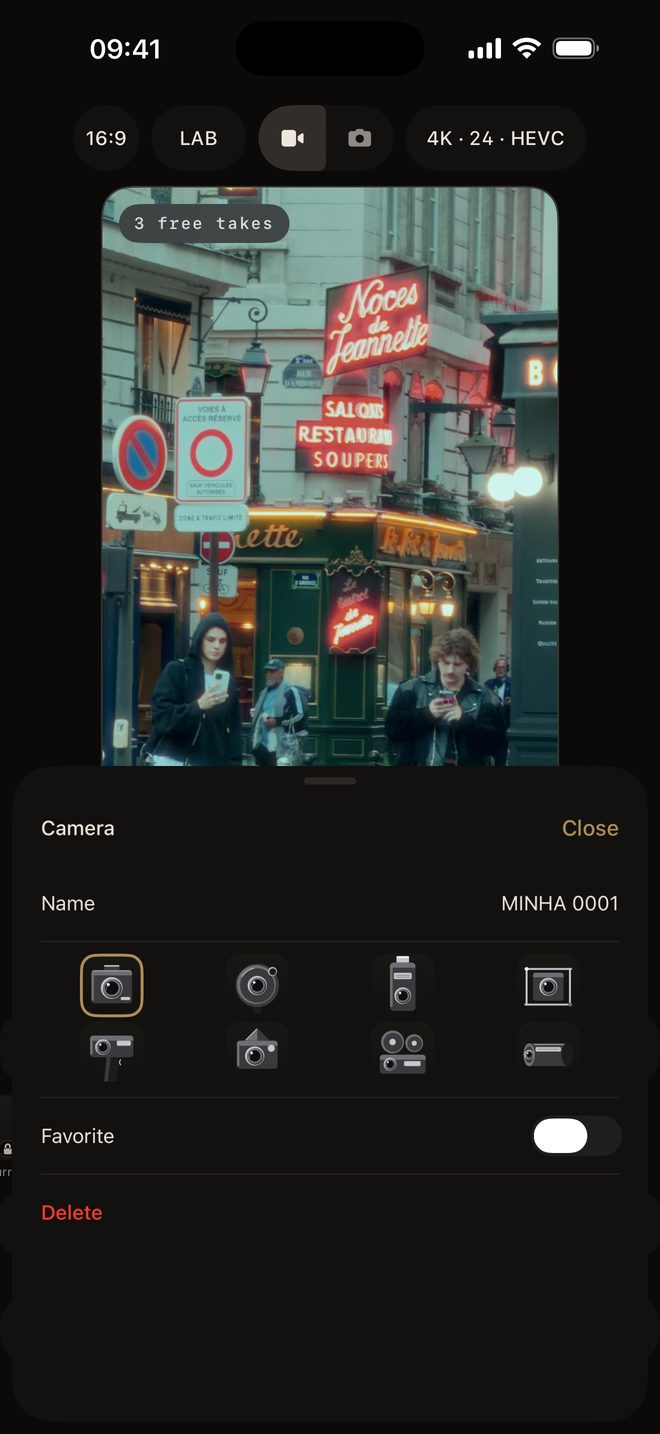Open the 16:9 aspect ratio selector
The image size is (660, 1434).
pos(106,138)
